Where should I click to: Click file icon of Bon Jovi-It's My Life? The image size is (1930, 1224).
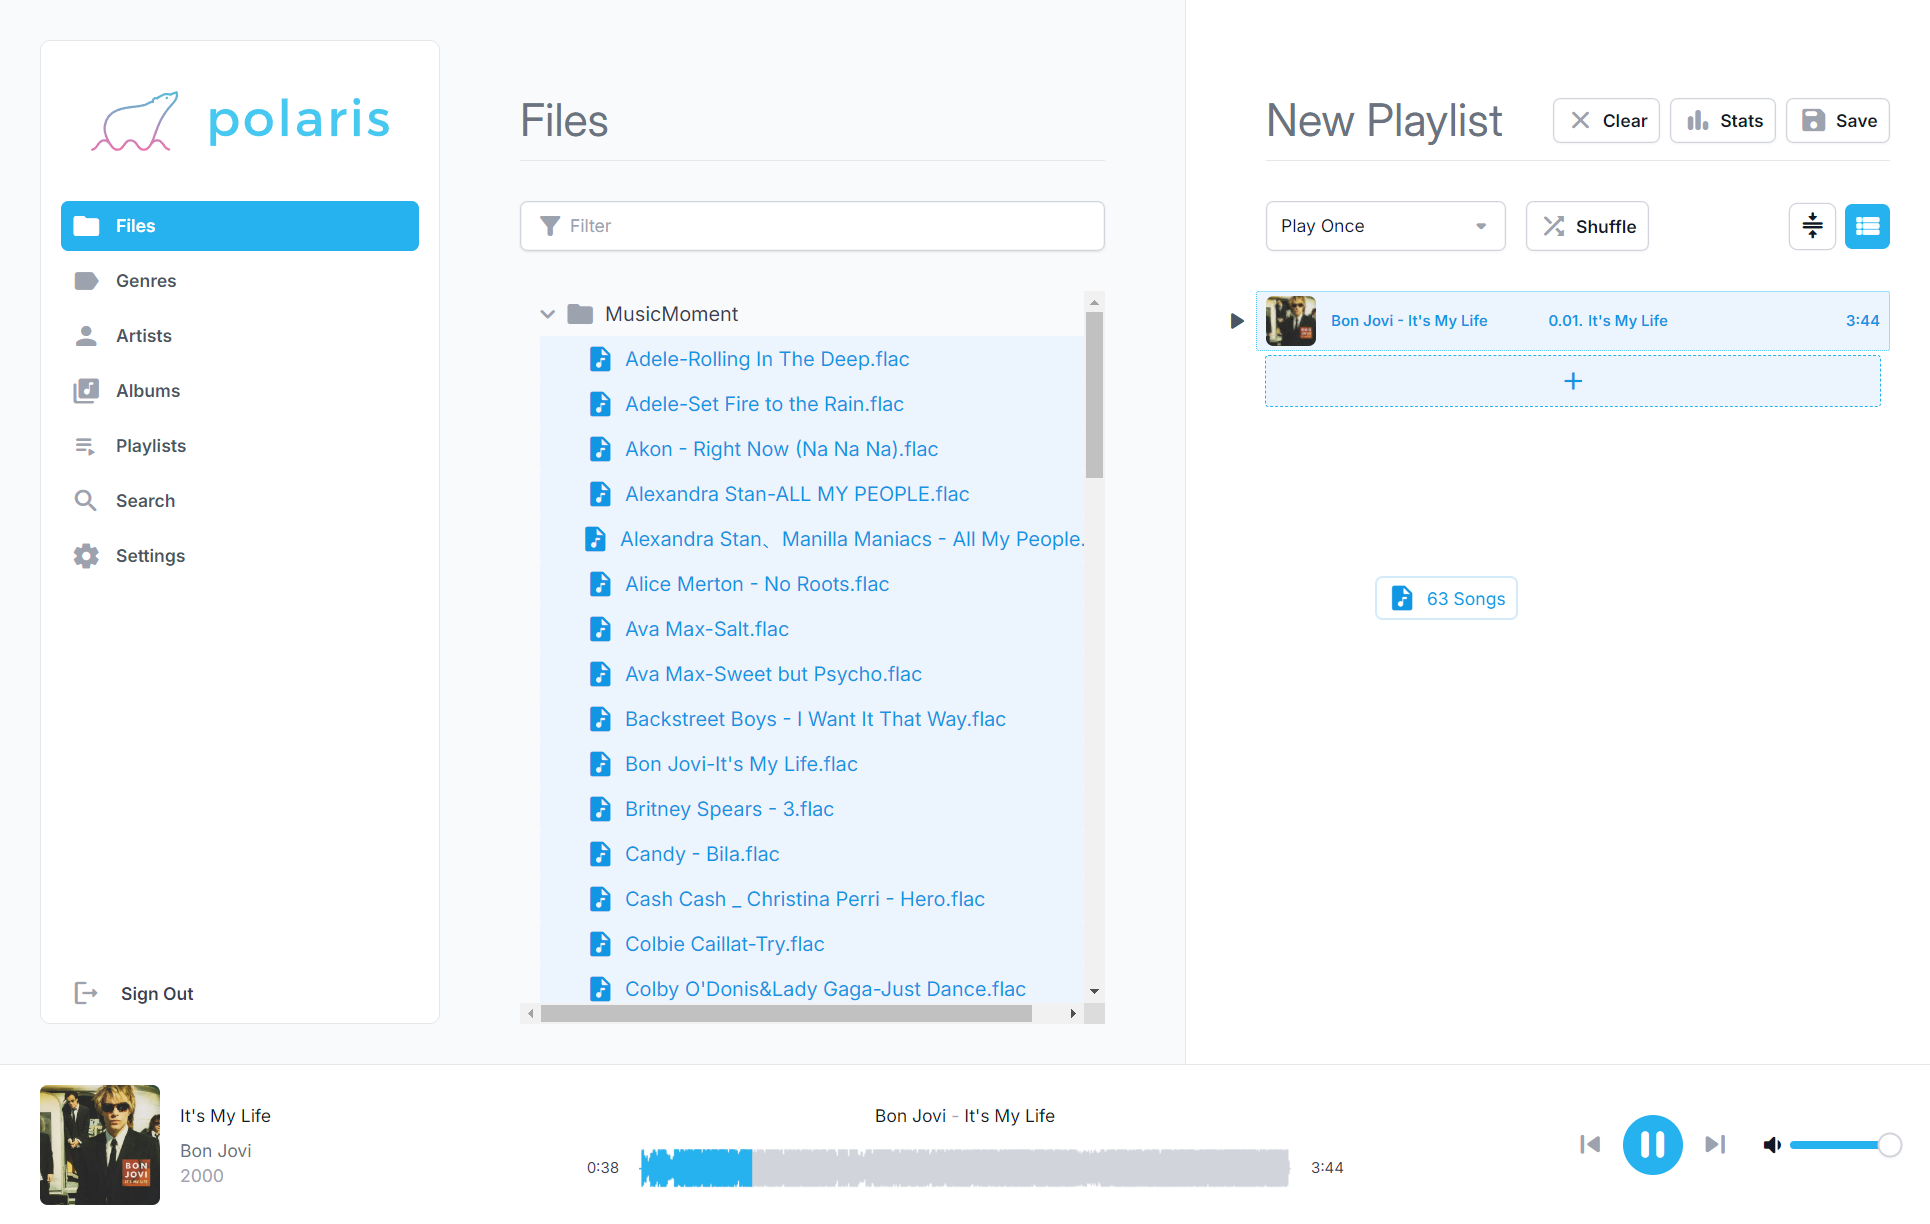600,764
